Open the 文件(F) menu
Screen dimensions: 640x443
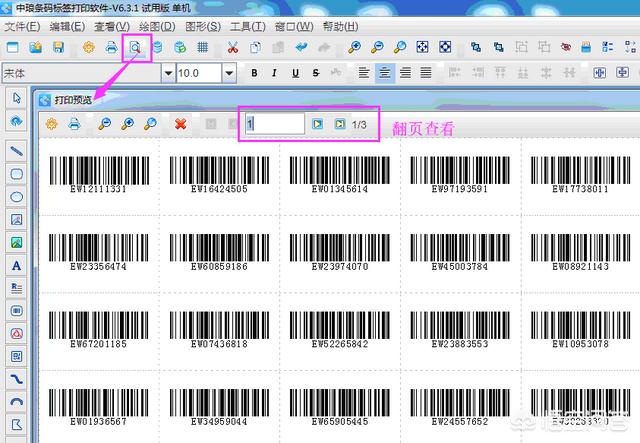coord(22,27)
